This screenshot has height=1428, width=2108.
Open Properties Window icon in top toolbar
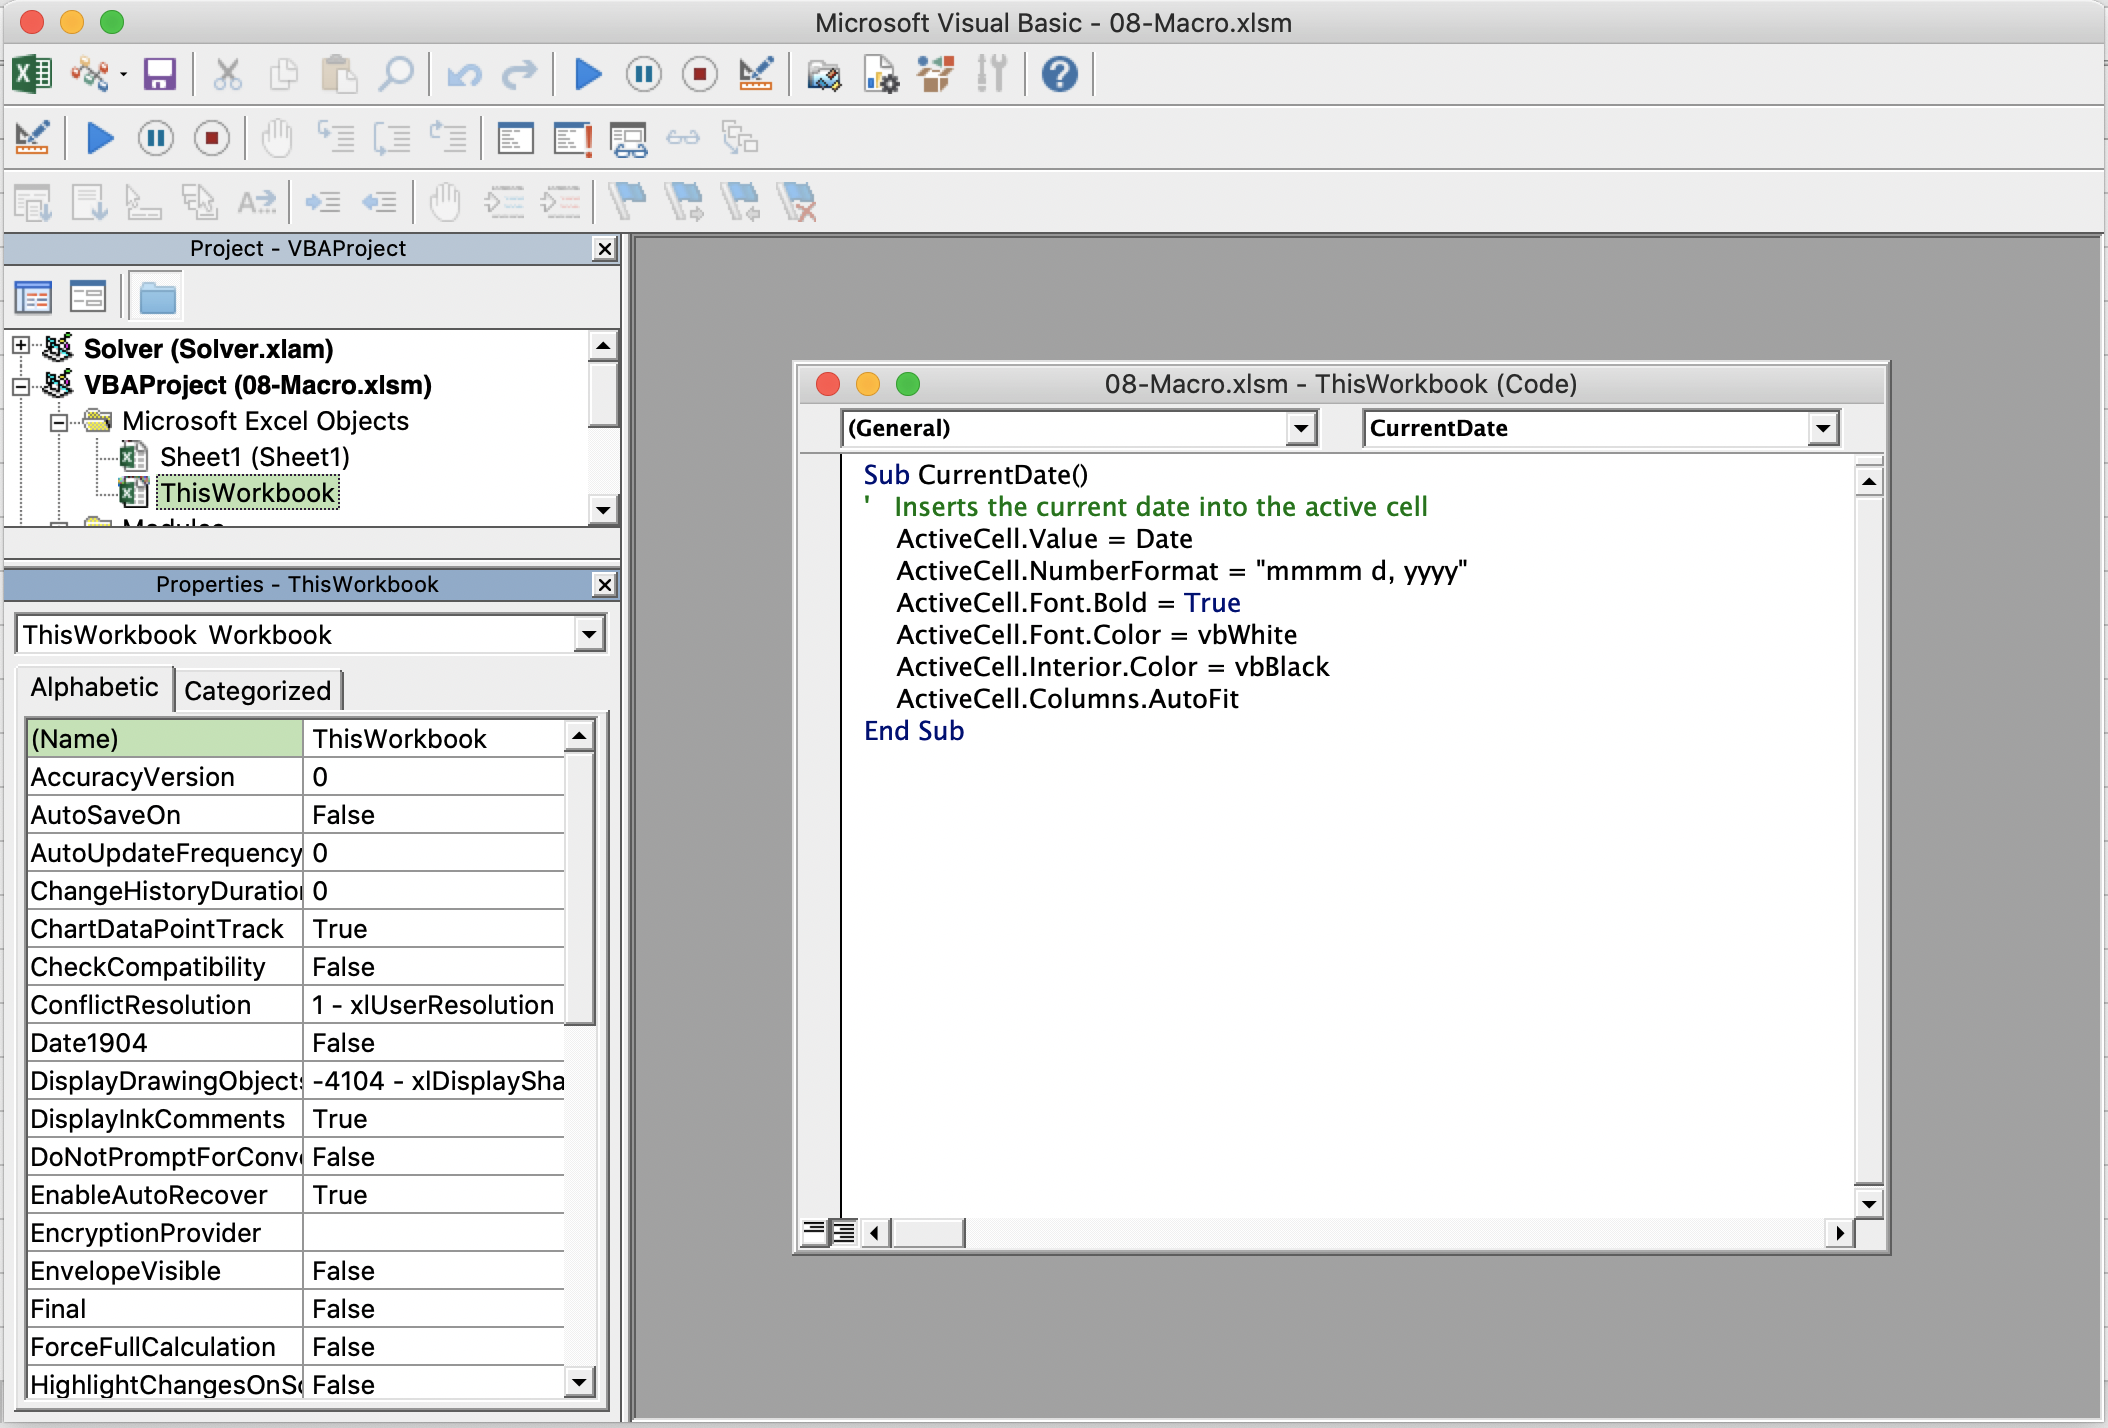(880, 74)
